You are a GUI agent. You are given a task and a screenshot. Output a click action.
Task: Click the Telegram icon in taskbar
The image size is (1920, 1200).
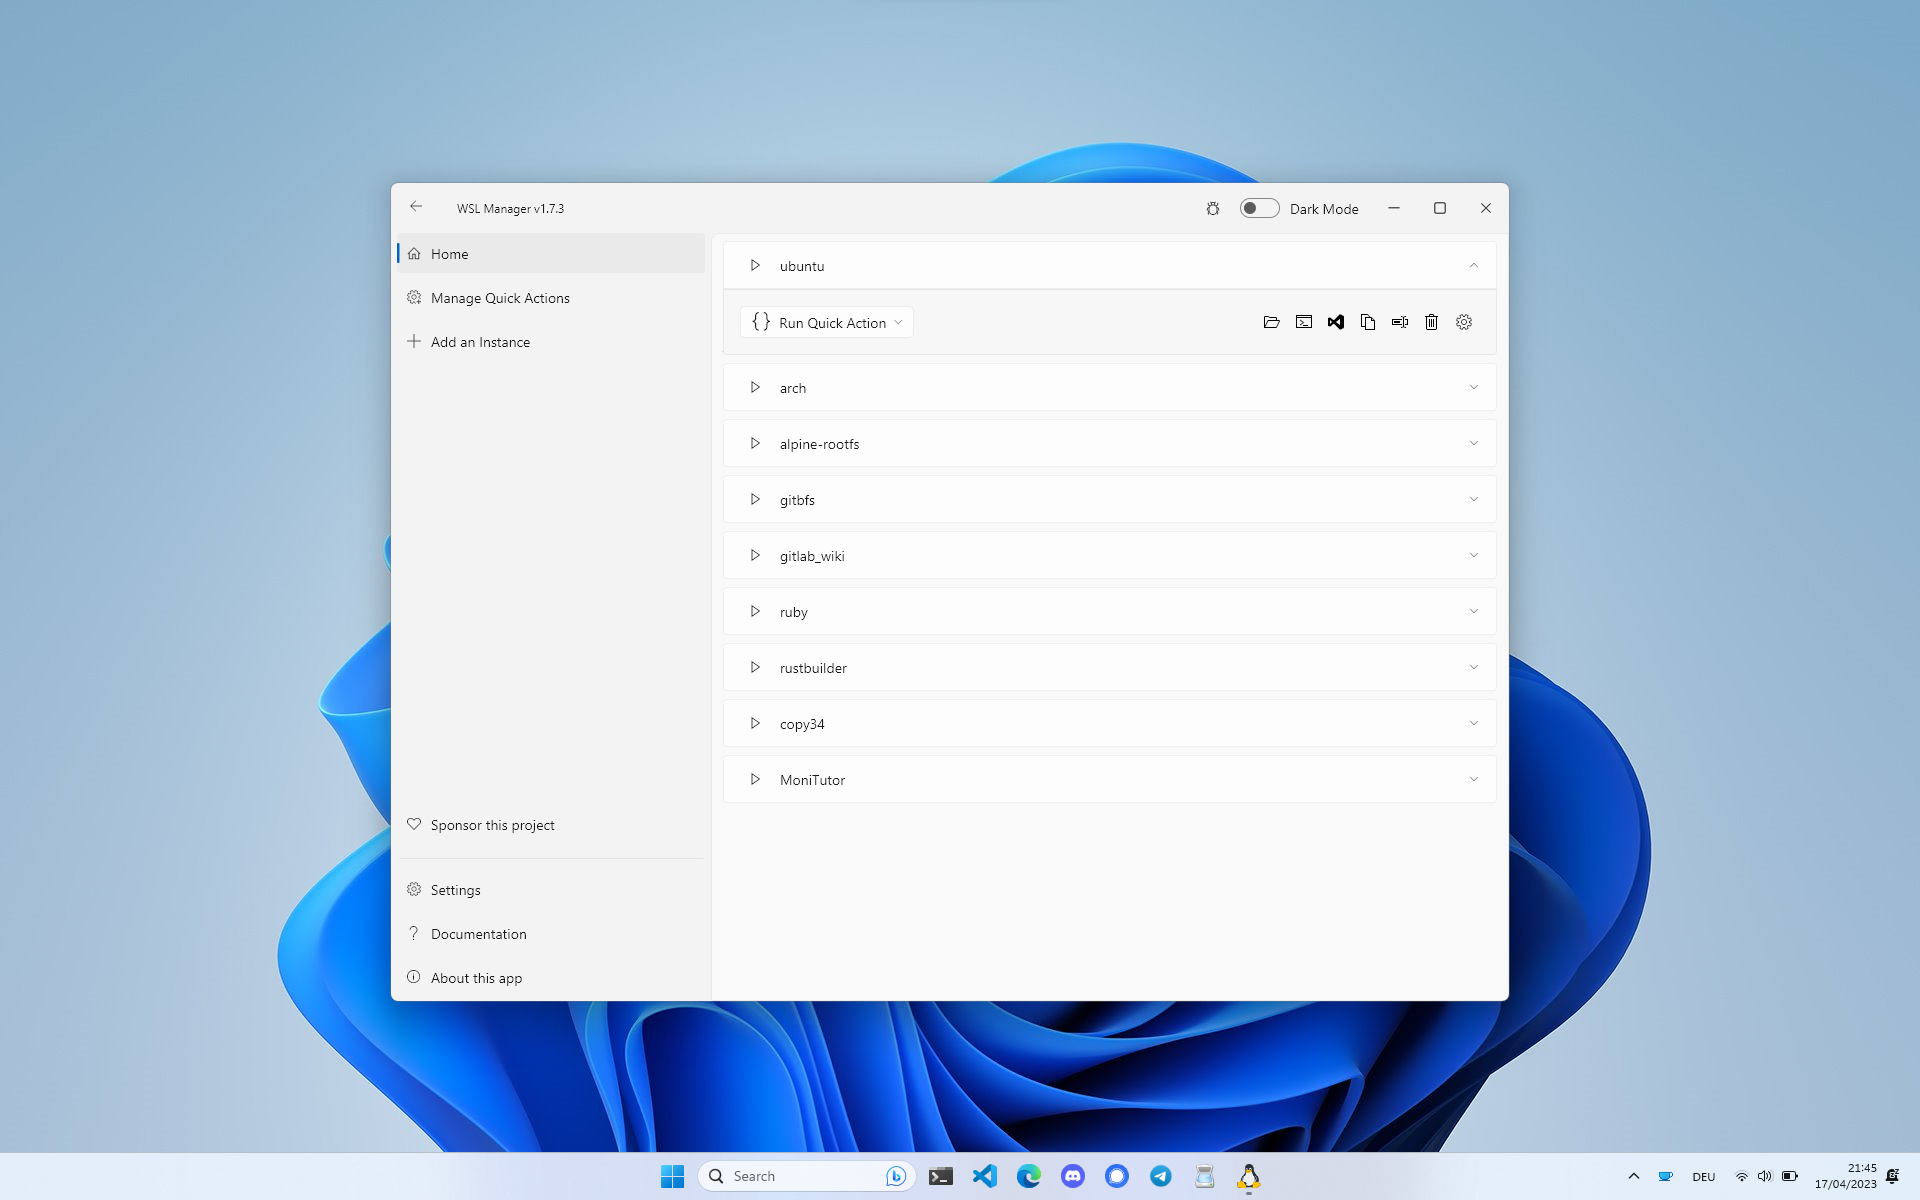(x=1160, y=1175)
